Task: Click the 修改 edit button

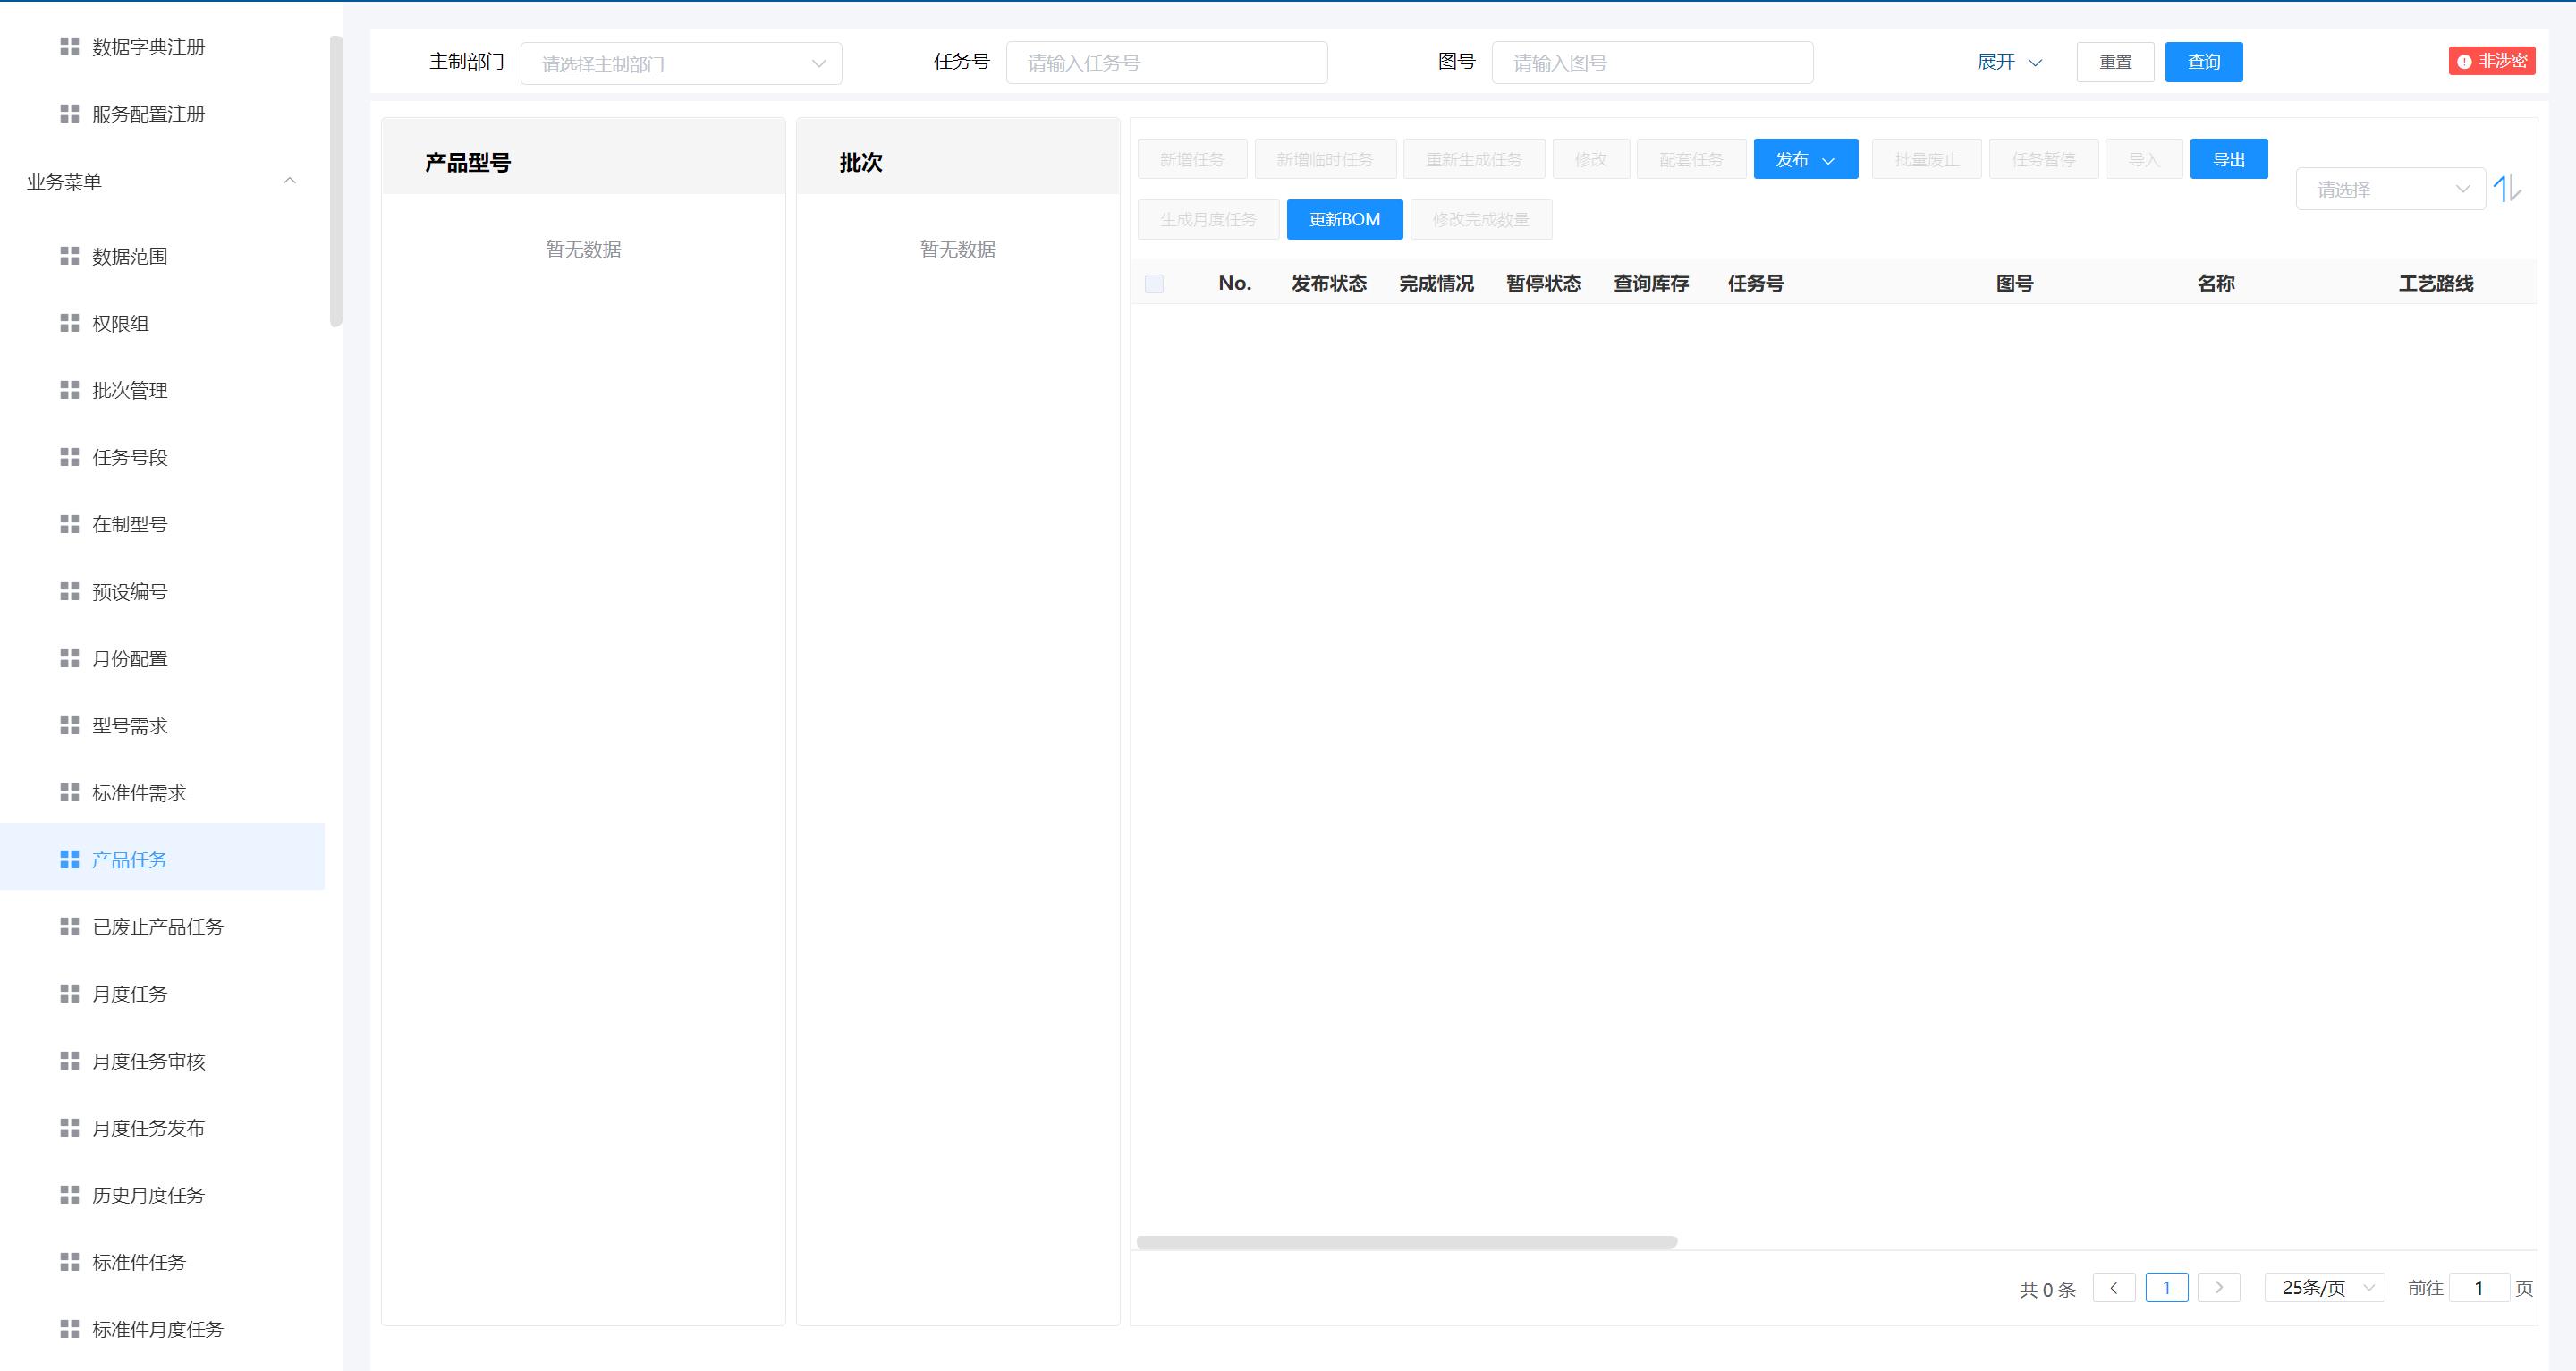Action: point(1591,159)
